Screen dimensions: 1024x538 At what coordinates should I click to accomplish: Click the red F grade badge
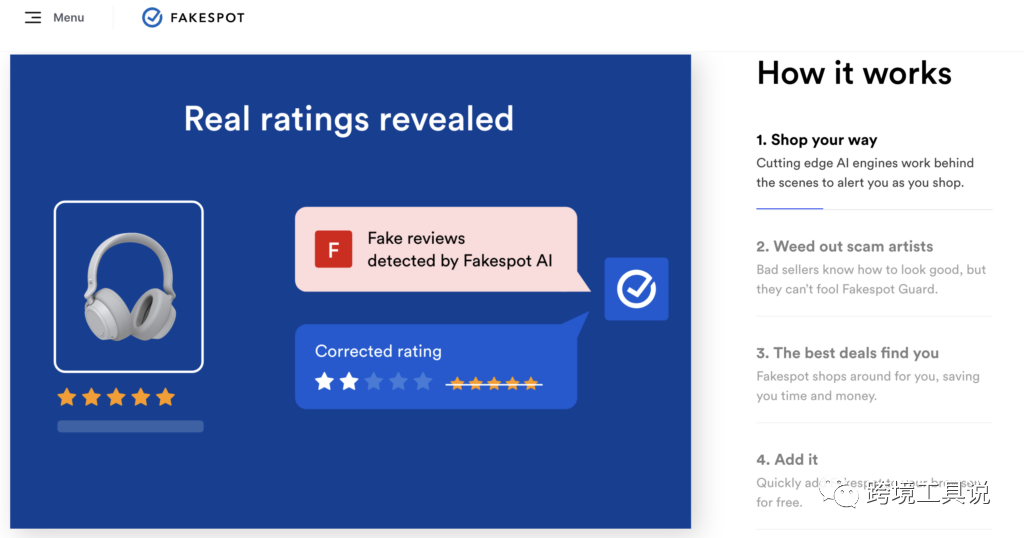(x=332, y=249)
